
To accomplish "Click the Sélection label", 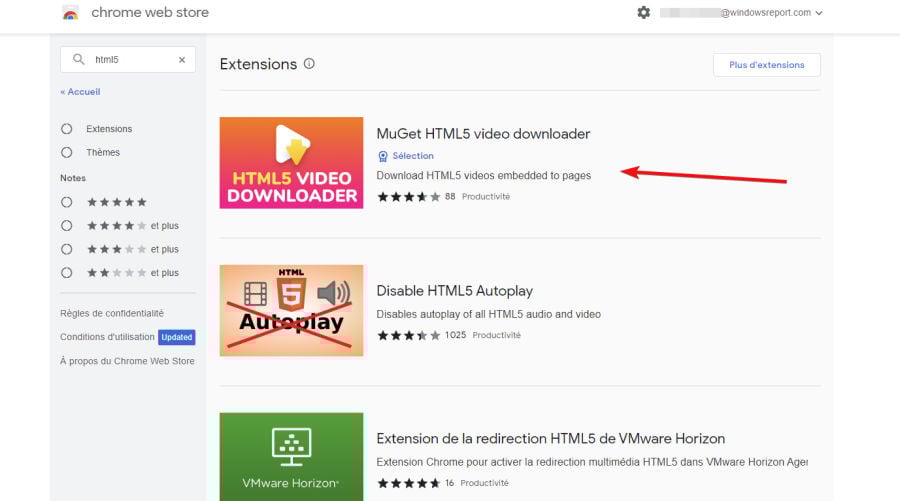I will click(x=413, y=156).
